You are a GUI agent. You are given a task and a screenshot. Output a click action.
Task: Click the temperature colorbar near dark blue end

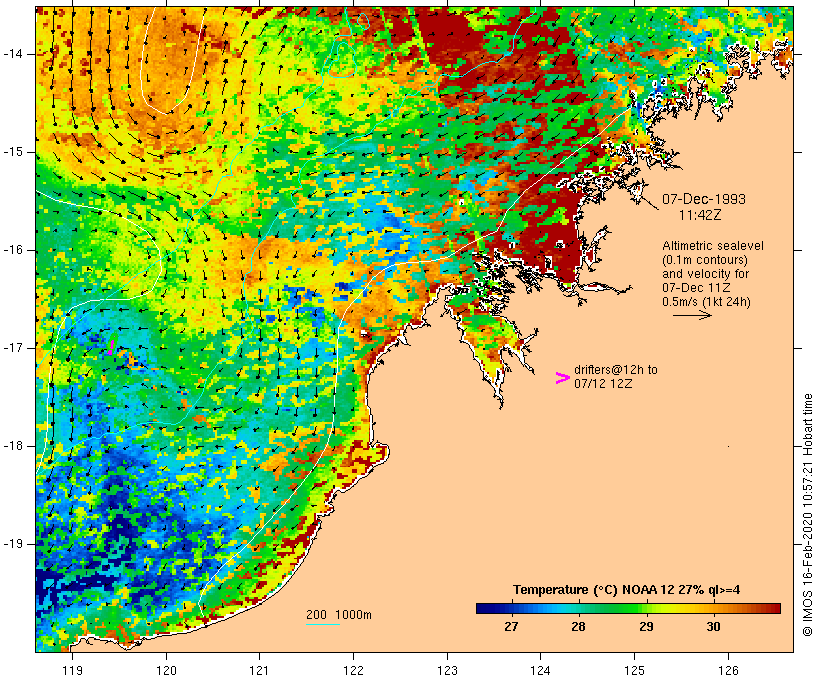tap(486, 608)
